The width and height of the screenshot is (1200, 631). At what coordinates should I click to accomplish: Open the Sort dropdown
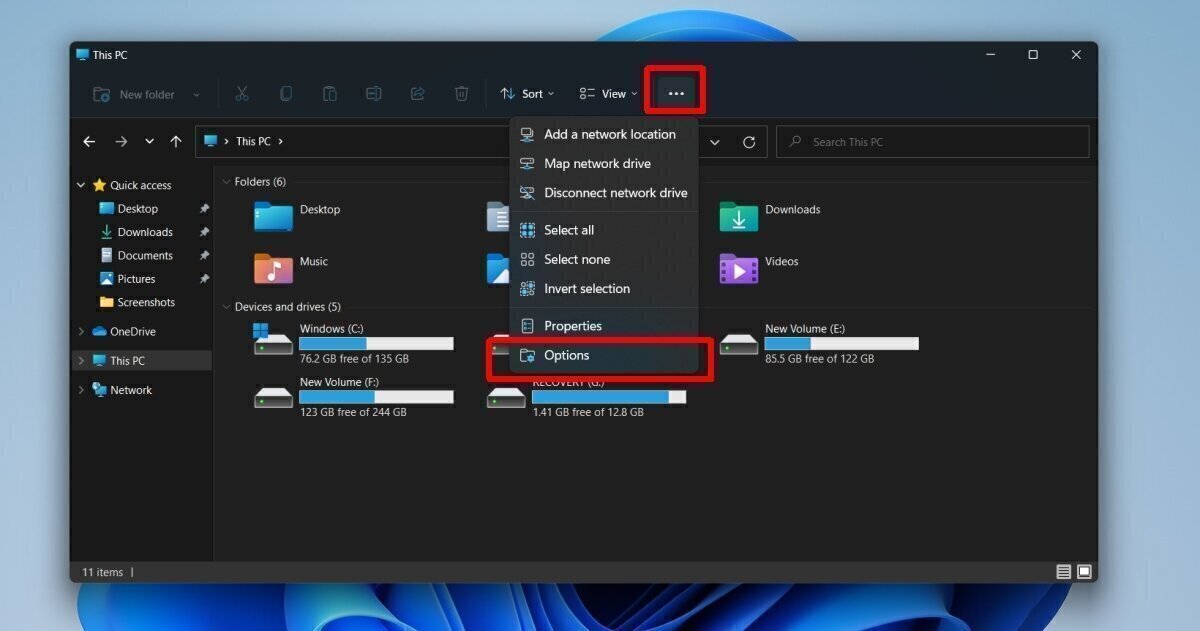coord(527,93)
